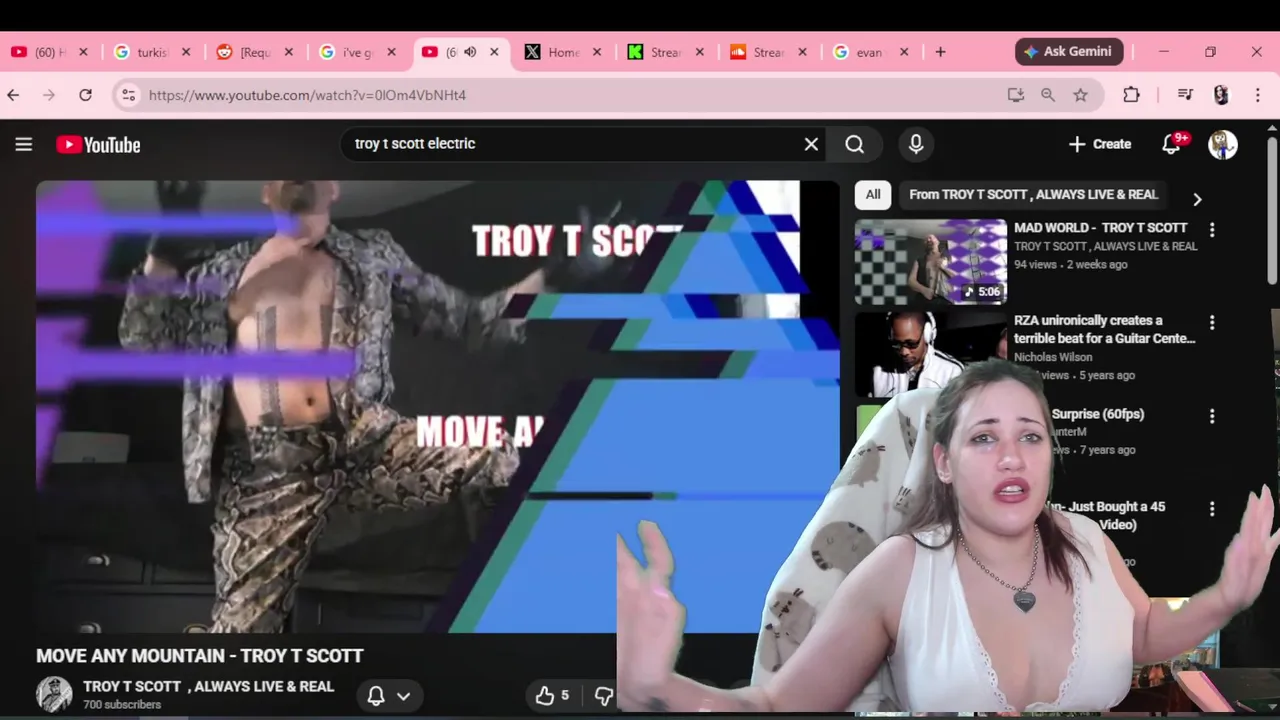Click the main video player
This screenshot has width=1280, height=720.
(437, 406)
